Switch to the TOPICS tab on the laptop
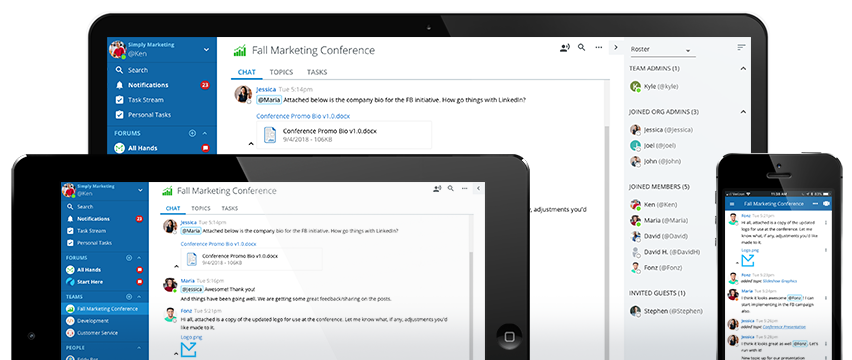 click(281, 72)
